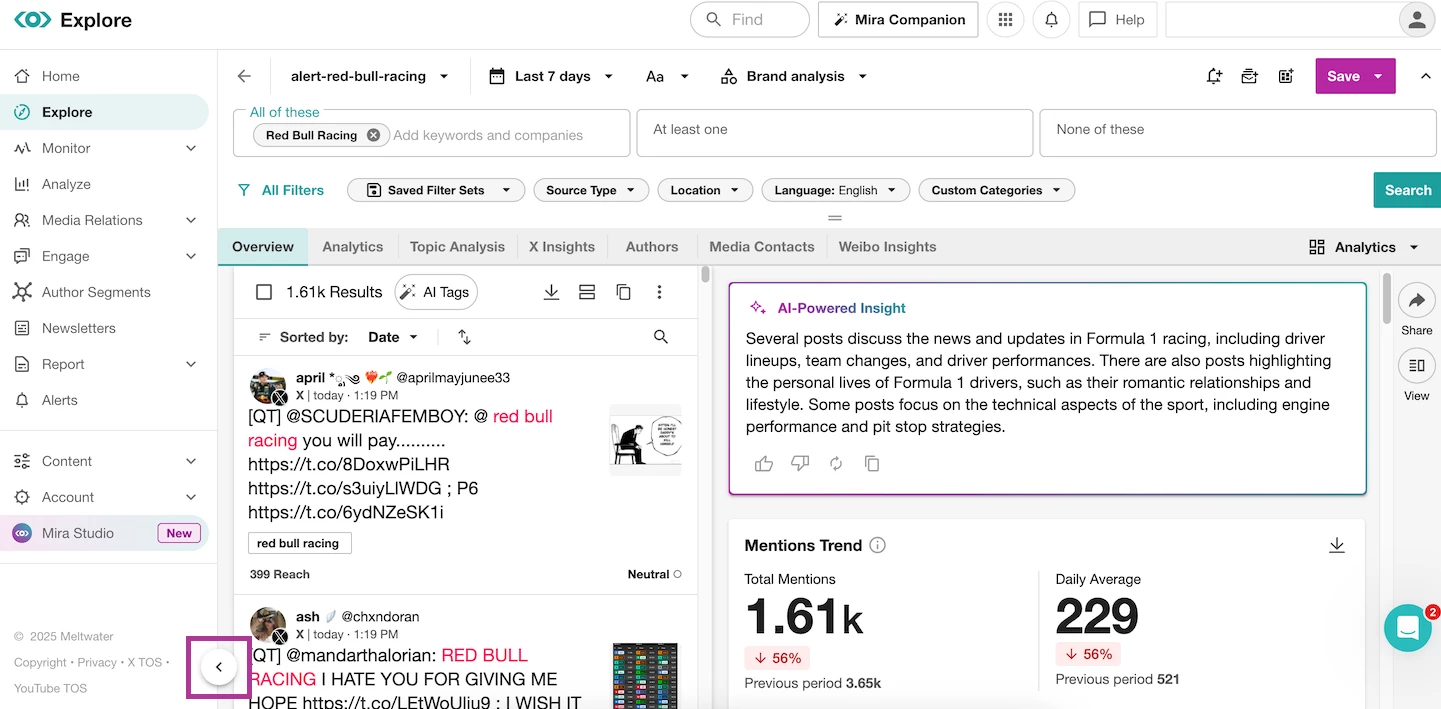Screen dimensions: 1441x709
Task: Open the Source Type filter
Action: 591,190
